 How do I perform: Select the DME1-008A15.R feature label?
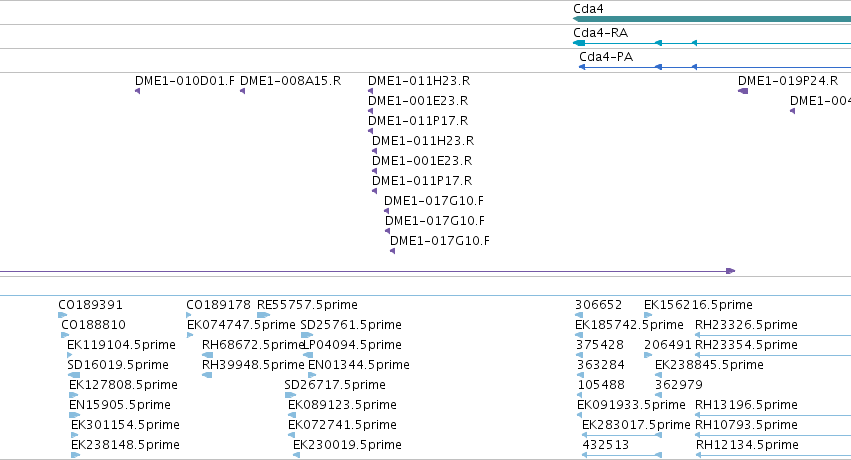point(290,81)
